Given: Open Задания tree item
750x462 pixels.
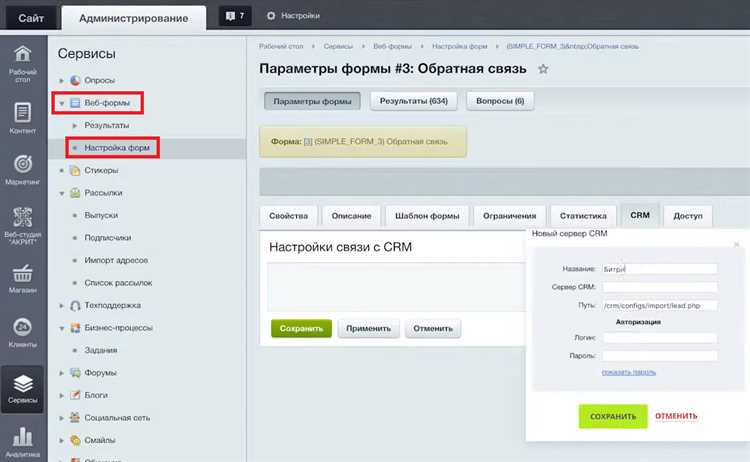Looking at the screenshot, I should tap(101, 350).
